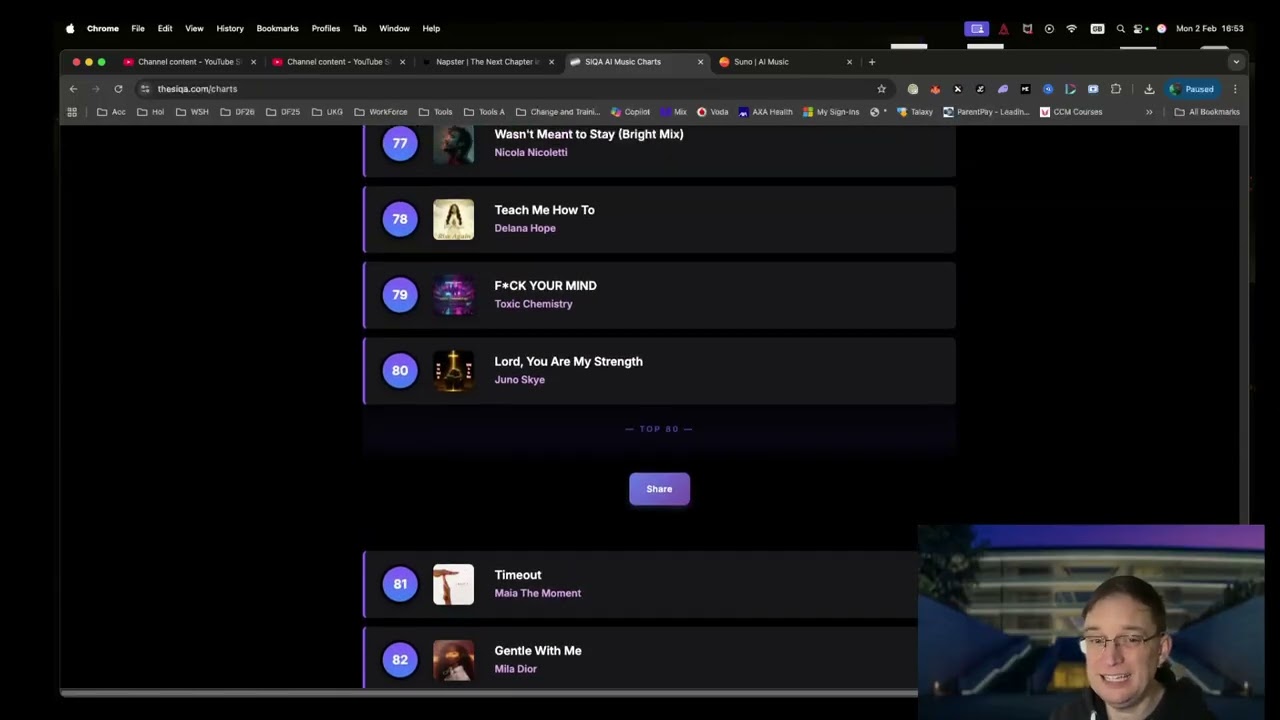1280x720 pixels.
Task: Open the Bookmarks menu in menu bar
Action: 277,29
